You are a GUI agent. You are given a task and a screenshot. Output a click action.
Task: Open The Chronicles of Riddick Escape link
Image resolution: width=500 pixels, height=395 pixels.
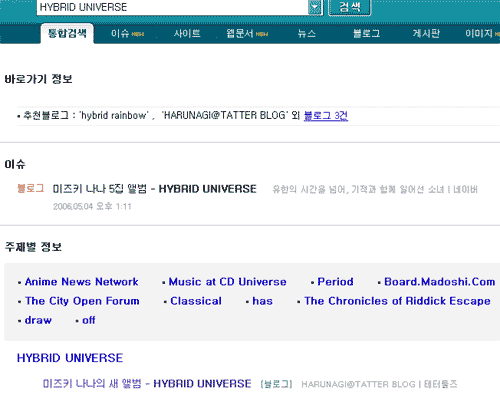[x=397, y=301]
